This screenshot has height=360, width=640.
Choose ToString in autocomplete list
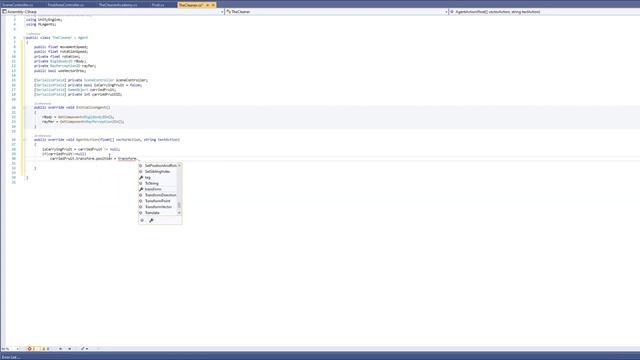(158, 183)
